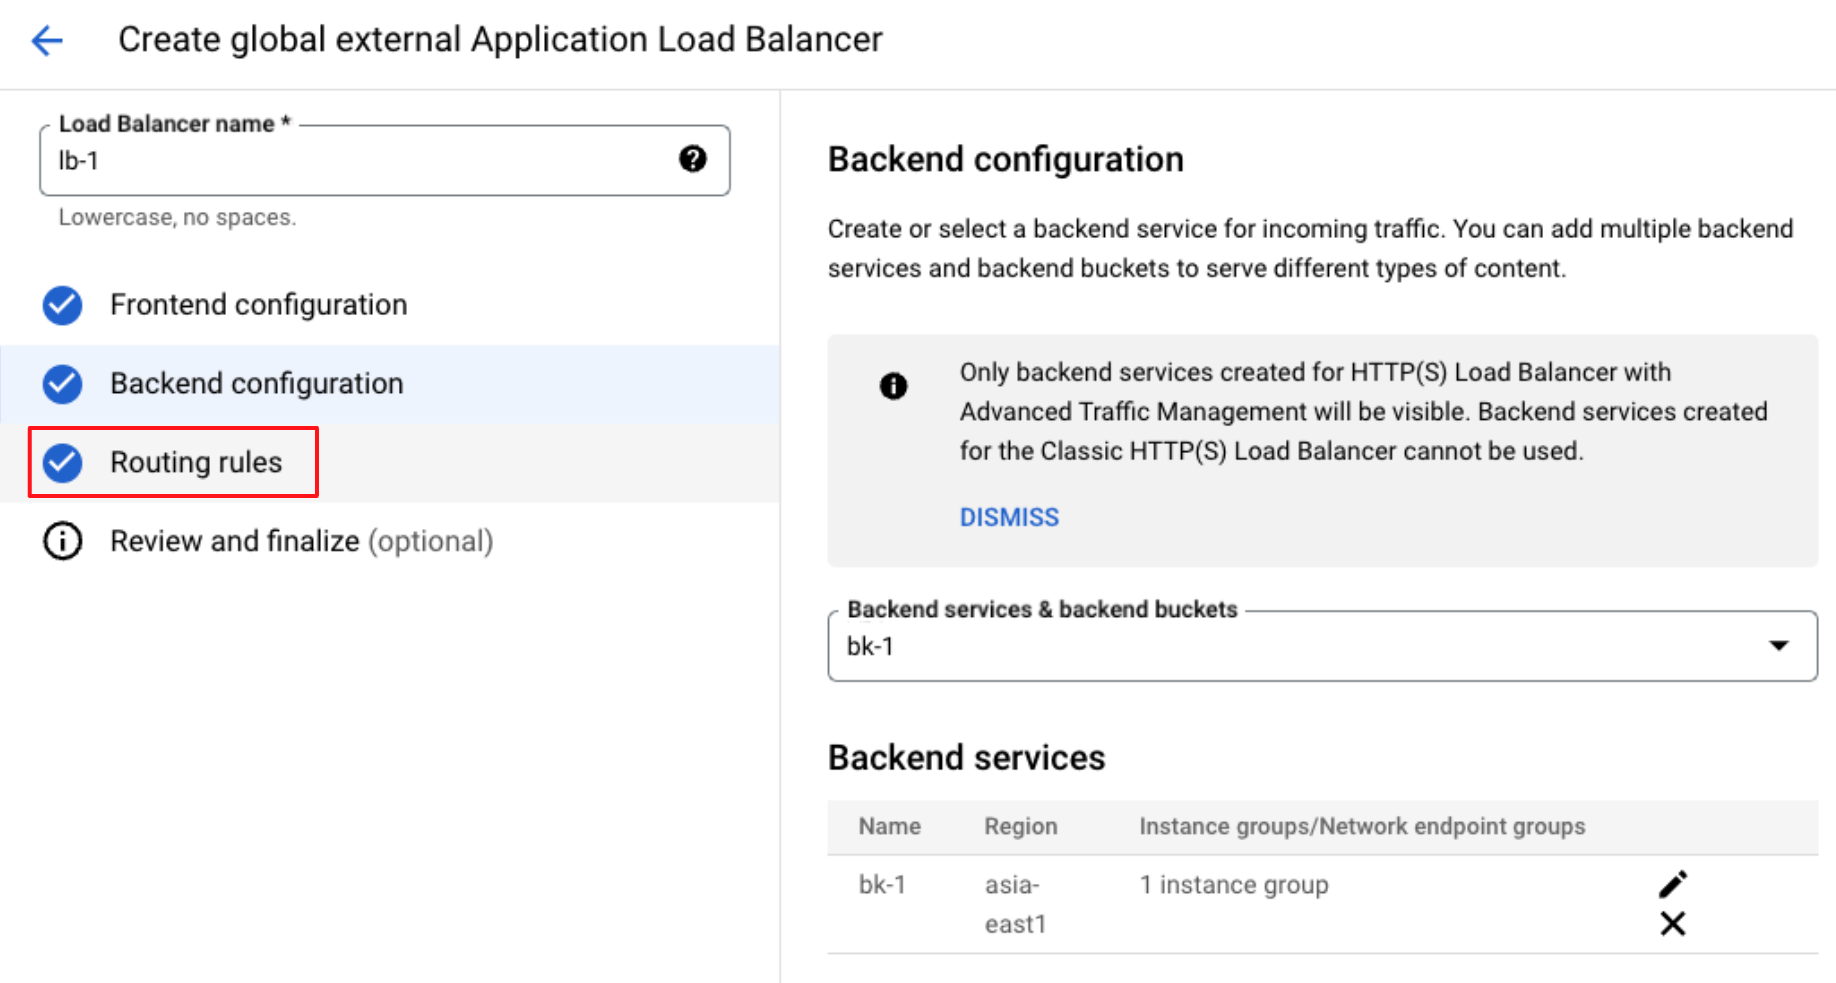Switch to the Routing rules step
The width and height of the screenshot is (1836, 983).
[196, 462]
